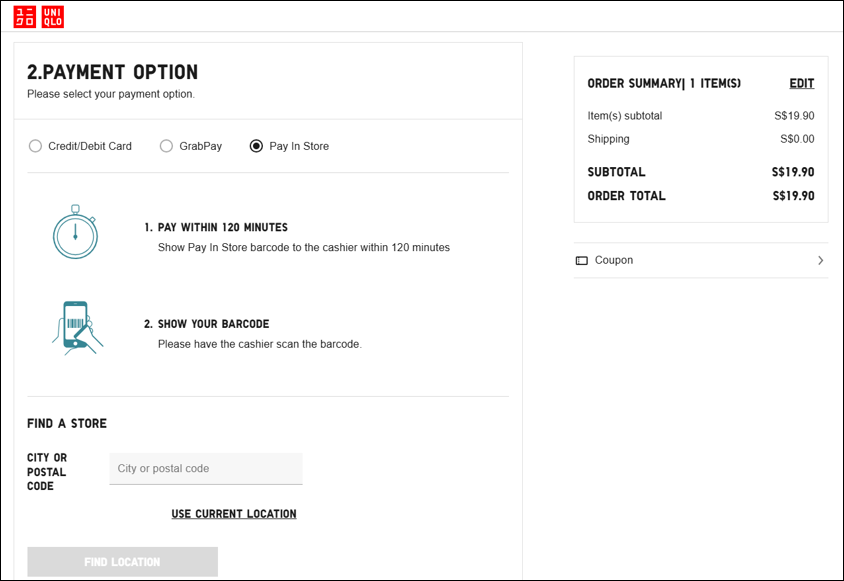Expand the Coupon section chevron arrow
The image size is (844, 581).
[820, 260]
